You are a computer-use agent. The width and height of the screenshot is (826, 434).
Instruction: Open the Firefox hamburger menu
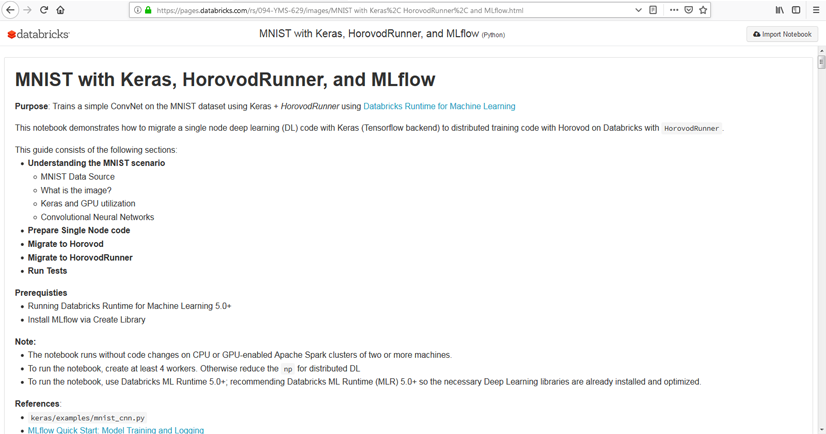pyautogui.click(x=816, y=10)
